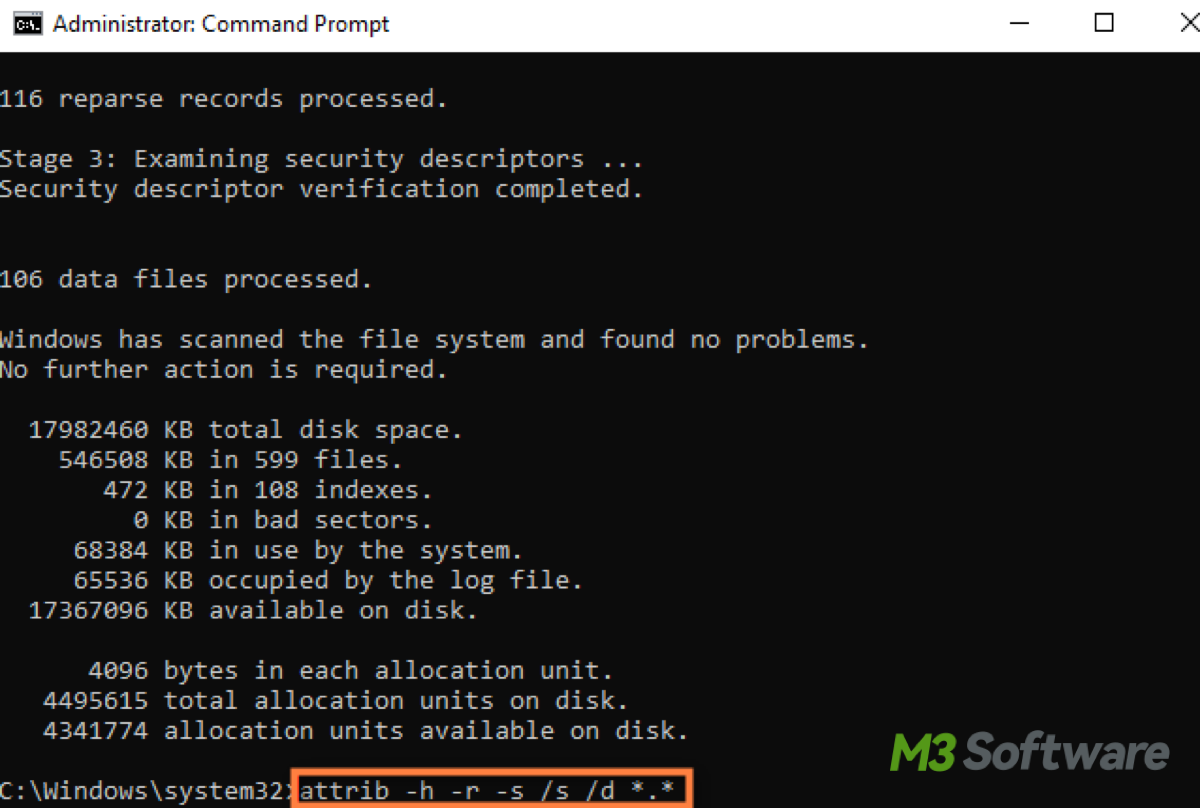Click the 'found no problems' scan result line
This screenshot has height=808, width=1200.
(x=434, y=340)
